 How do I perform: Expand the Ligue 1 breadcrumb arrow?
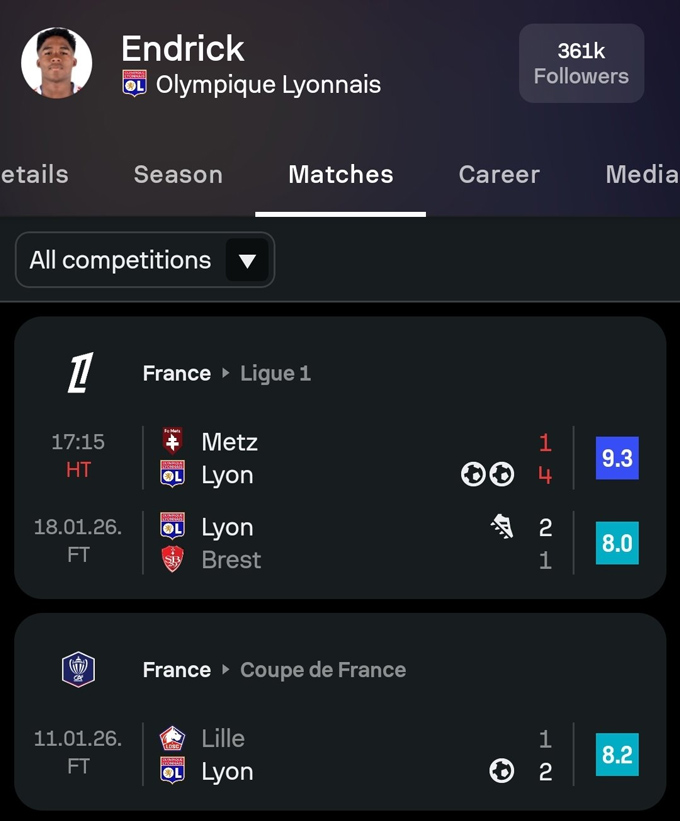pyautogui.click(x=226, y=374)
